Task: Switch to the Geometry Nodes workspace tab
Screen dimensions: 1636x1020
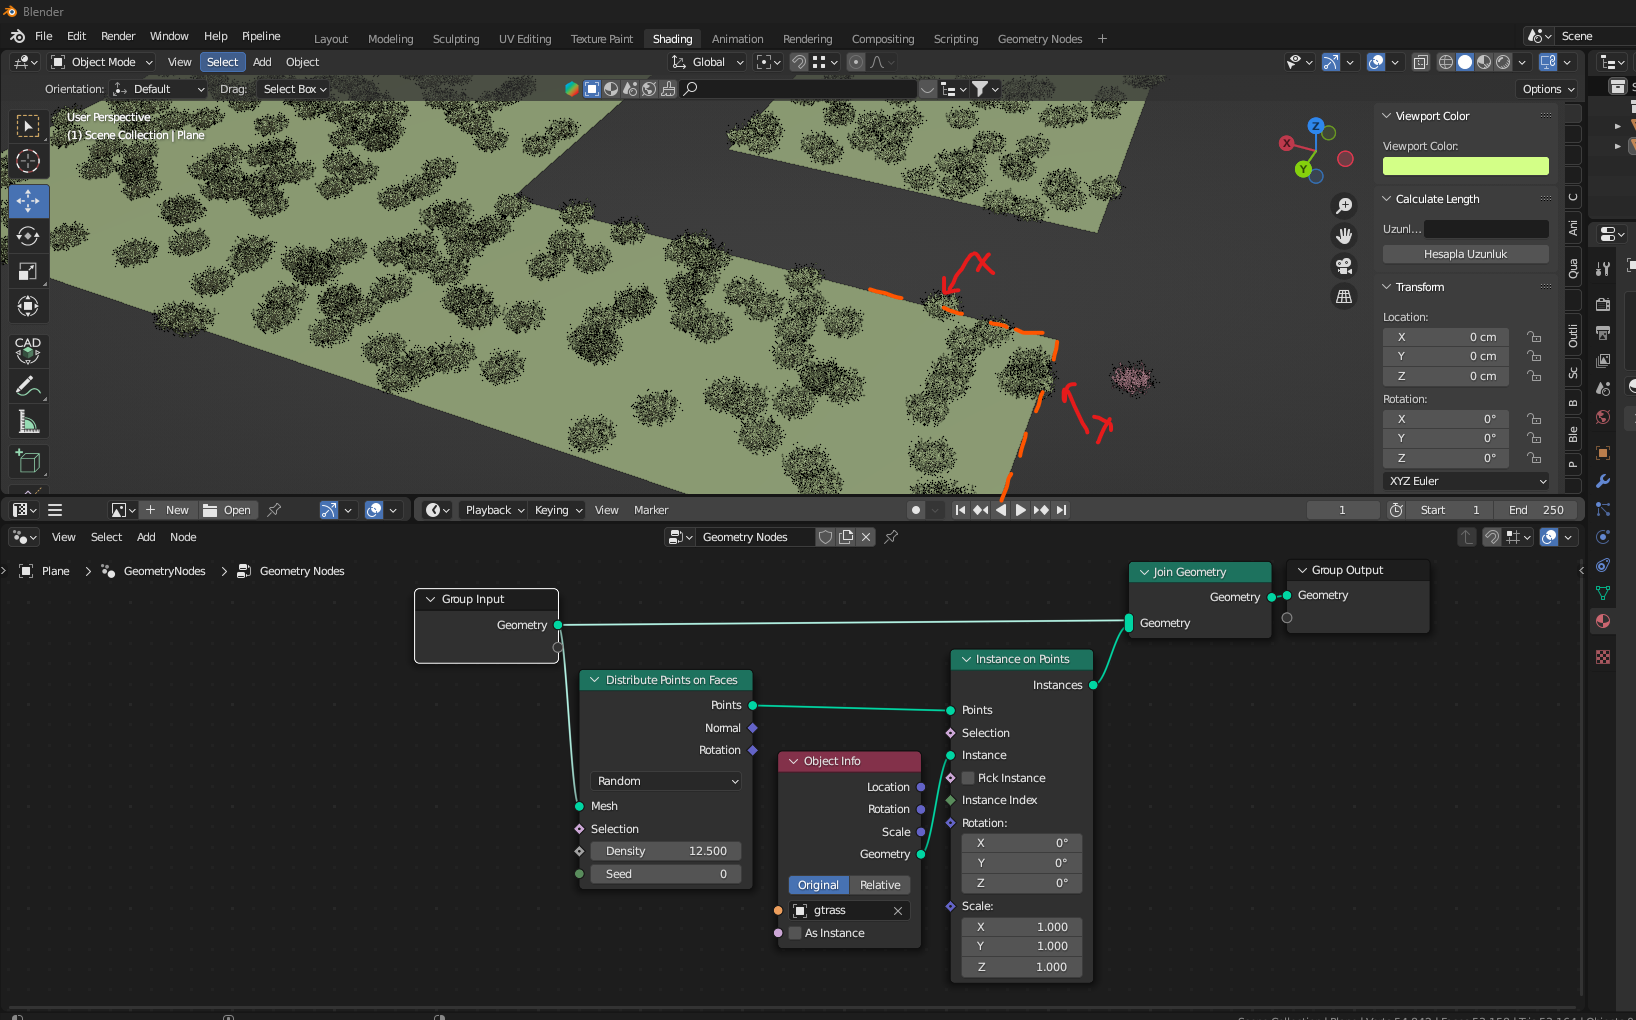Action: coord(1040,39)
